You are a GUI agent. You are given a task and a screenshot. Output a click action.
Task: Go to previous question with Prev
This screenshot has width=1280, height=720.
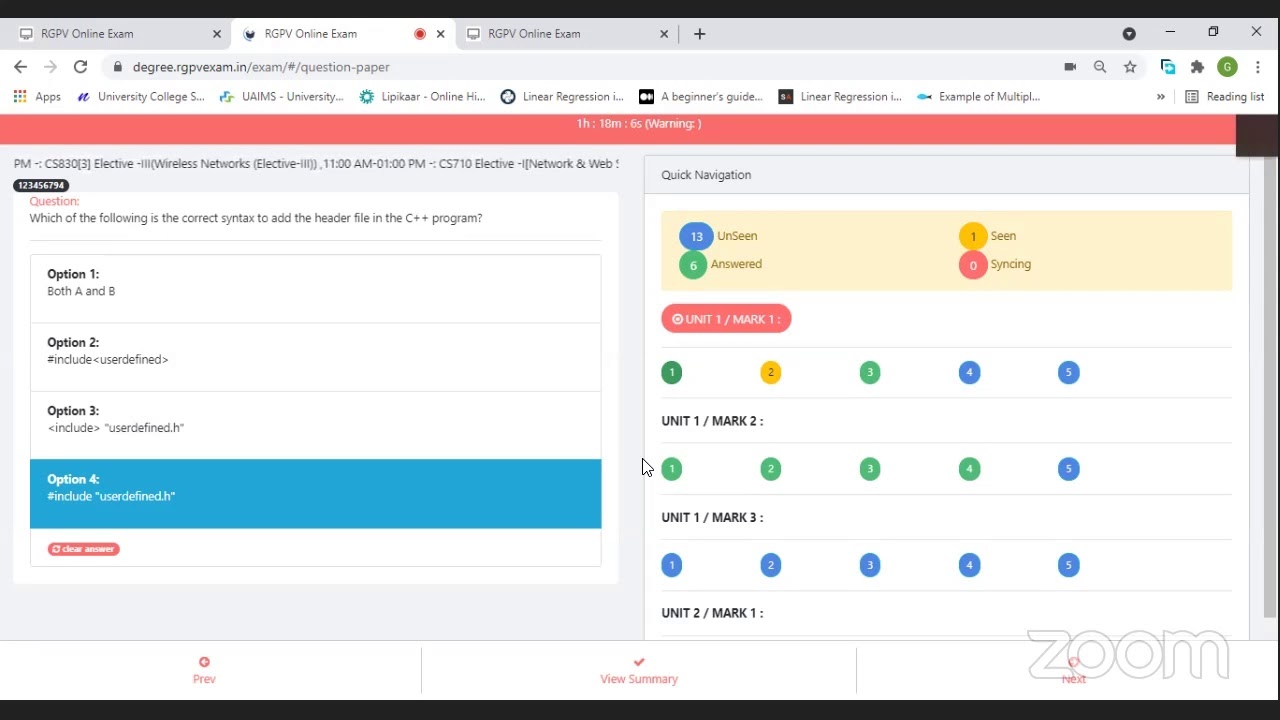point(204,670)
